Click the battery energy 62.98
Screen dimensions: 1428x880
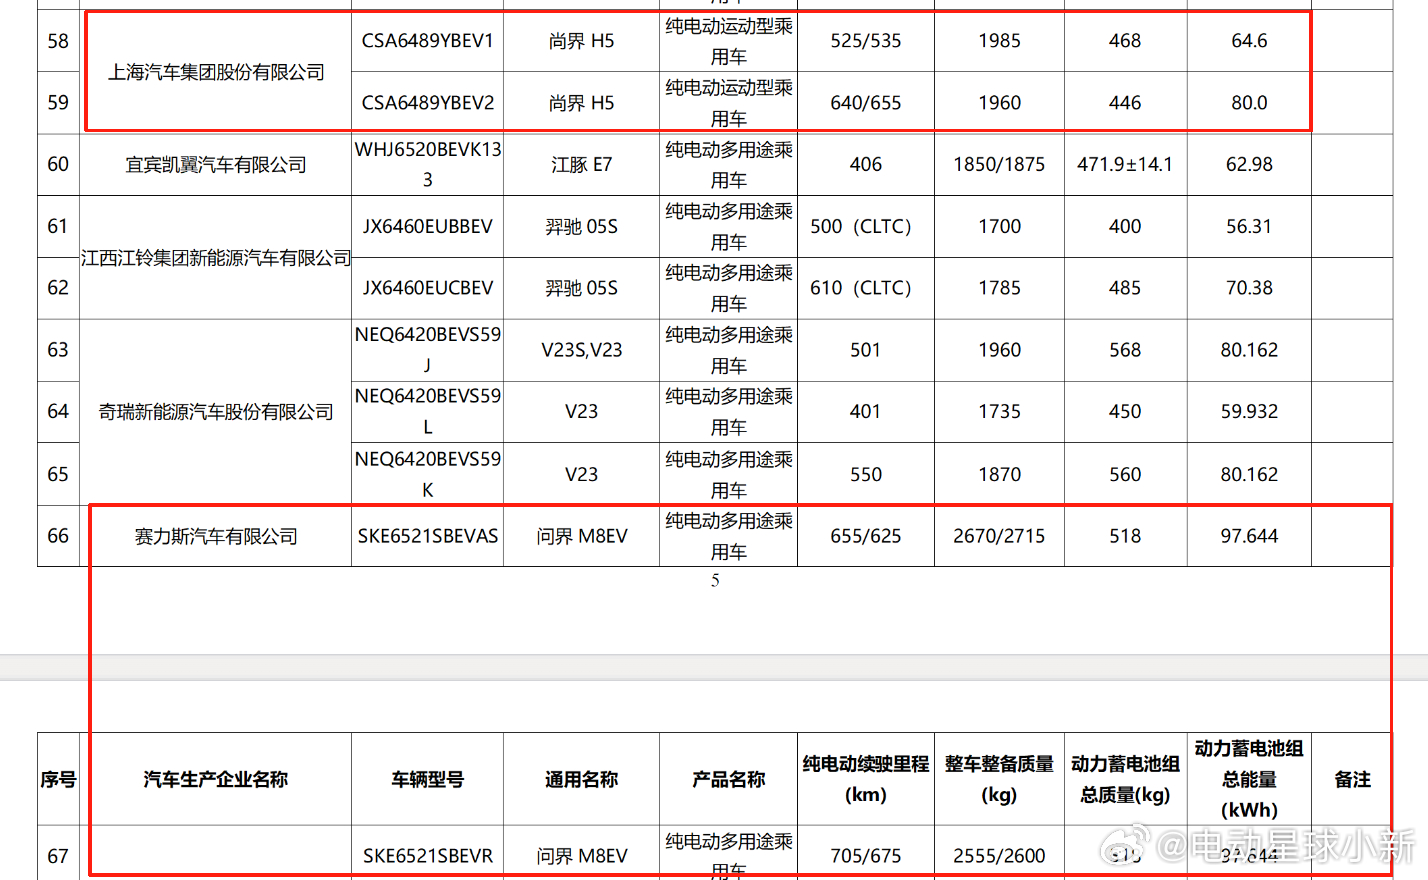tap(1249, 165)
